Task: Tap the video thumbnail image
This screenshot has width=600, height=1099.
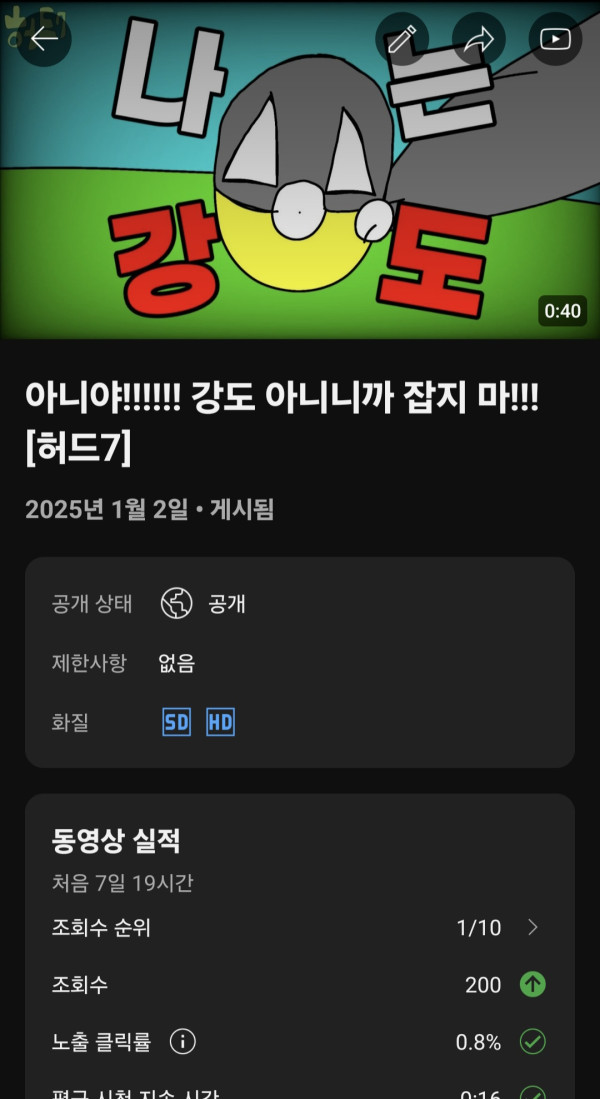Action: (x=300, y=170)
